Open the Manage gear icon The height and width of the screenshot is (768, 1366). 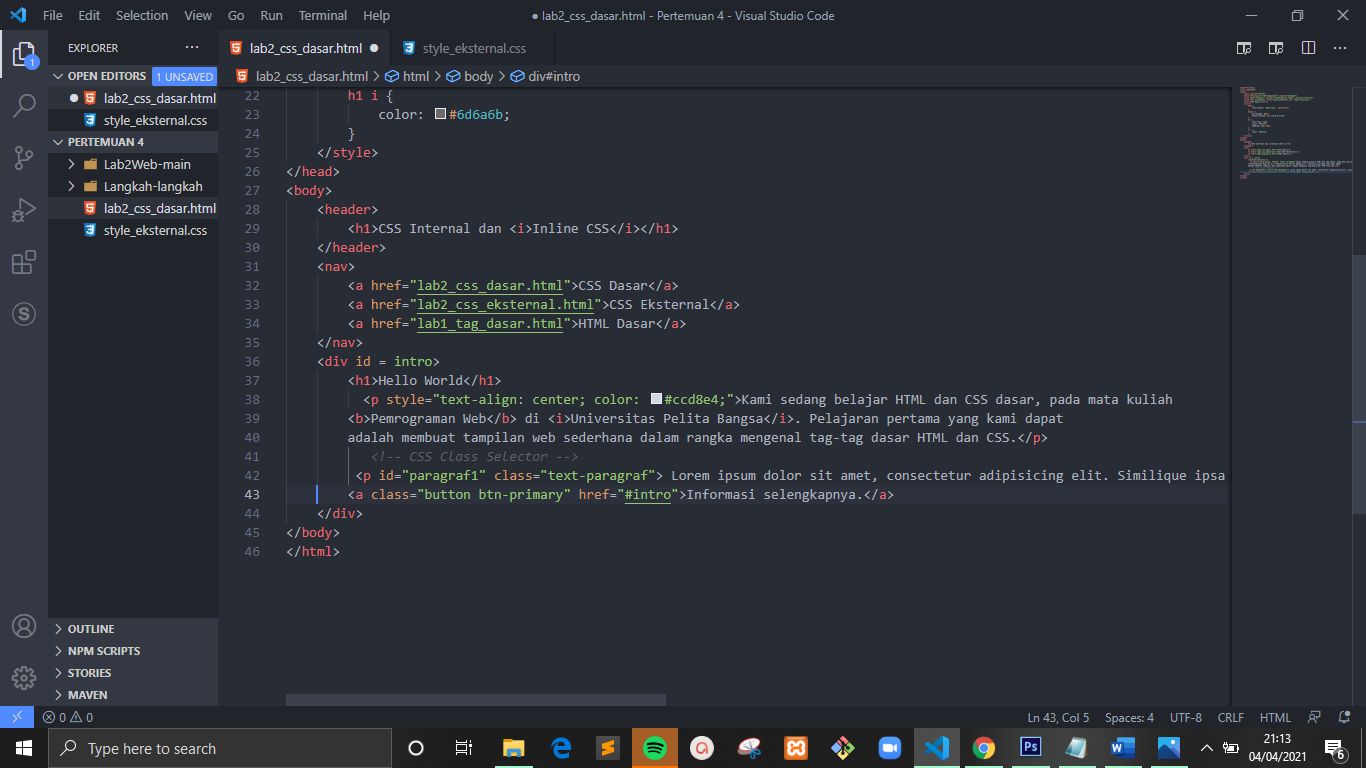24,678
